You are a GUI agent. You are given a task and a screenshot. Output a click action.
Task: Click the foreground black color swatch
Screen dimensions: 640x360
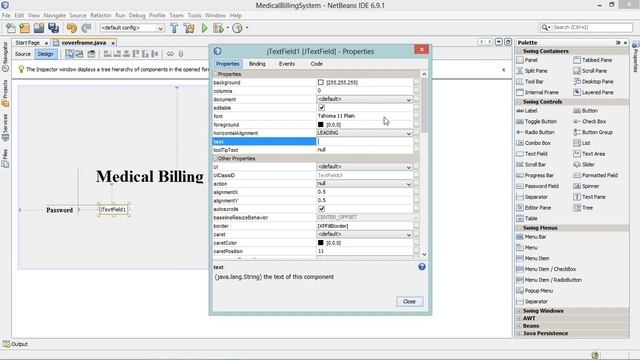[320, 124]
